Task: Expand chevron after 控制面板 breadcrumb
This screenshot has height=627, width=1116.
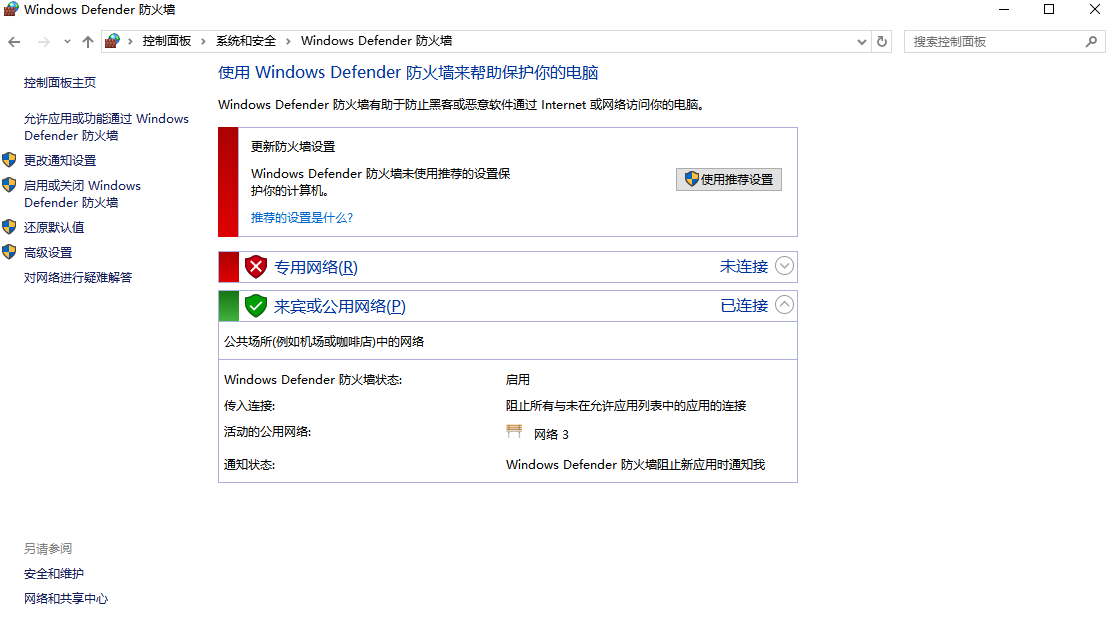Action: (x=203, y=41)
